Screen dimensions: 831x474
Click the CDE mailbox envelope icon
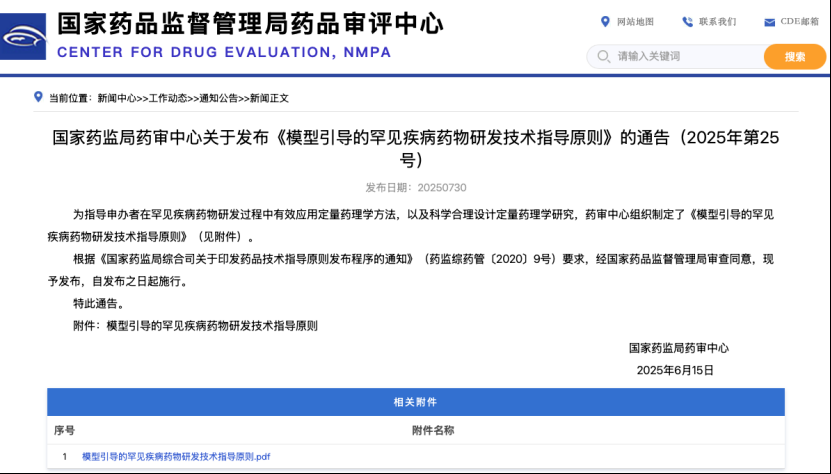[769, 22]
